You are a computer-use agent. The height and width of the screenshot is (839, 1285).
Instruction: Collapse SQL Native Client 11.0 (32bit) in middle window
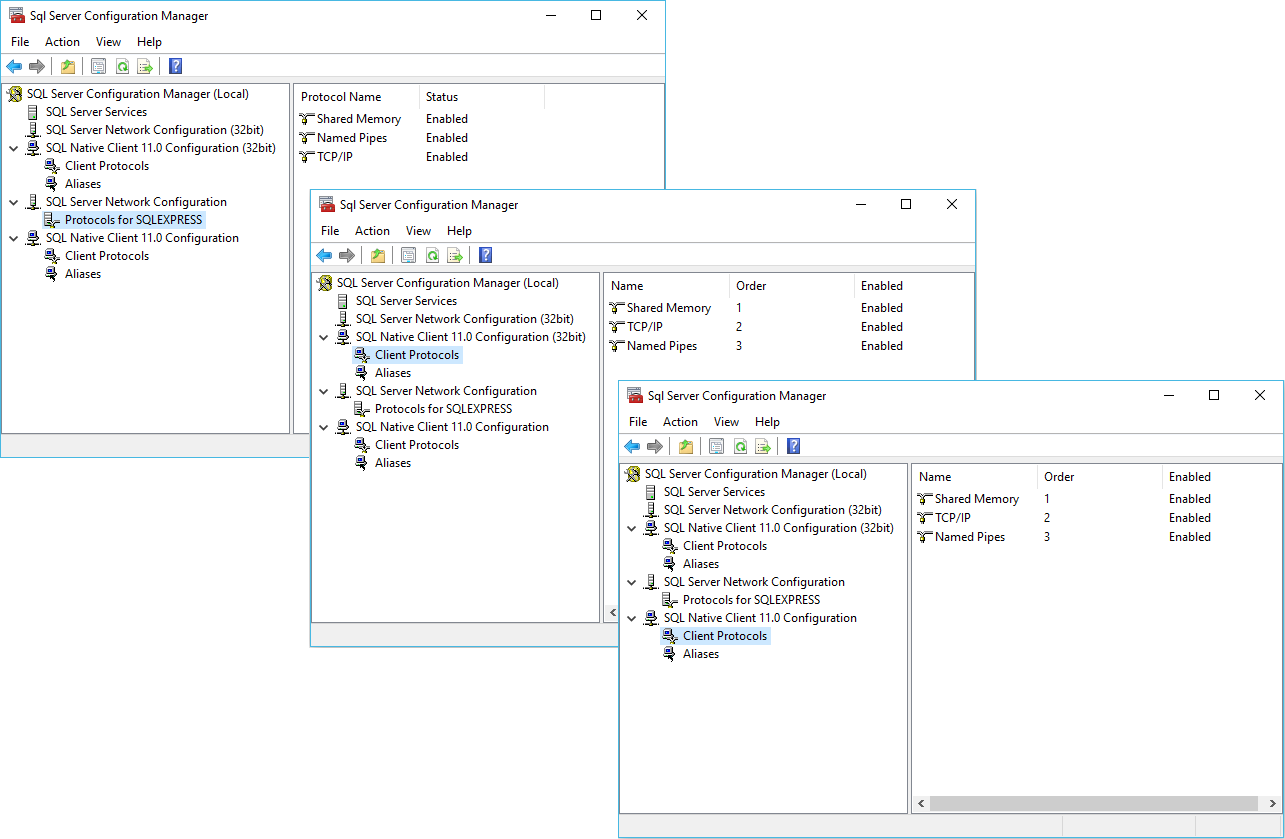pyautogui.click(x=324, y=337)
